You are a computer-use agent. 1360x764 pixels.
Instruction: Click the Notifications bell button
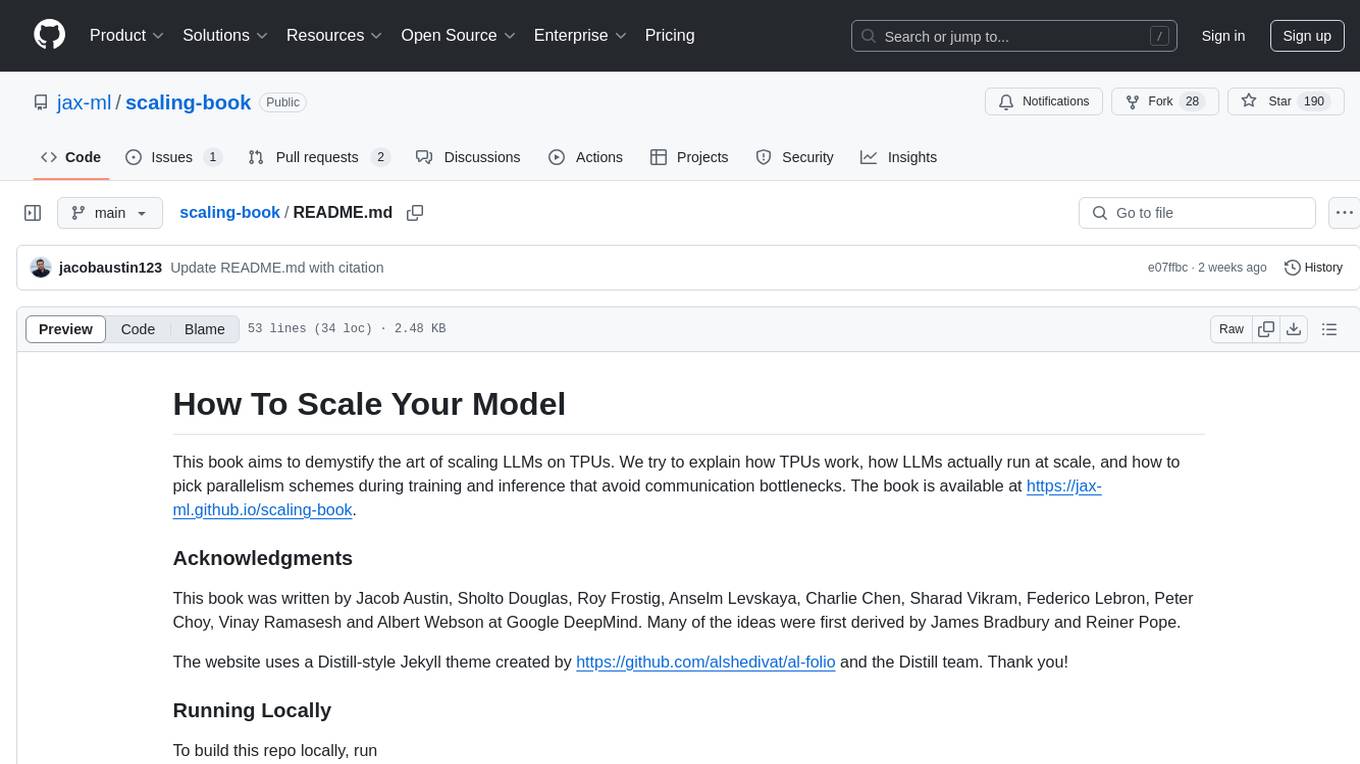point(1044,102)
